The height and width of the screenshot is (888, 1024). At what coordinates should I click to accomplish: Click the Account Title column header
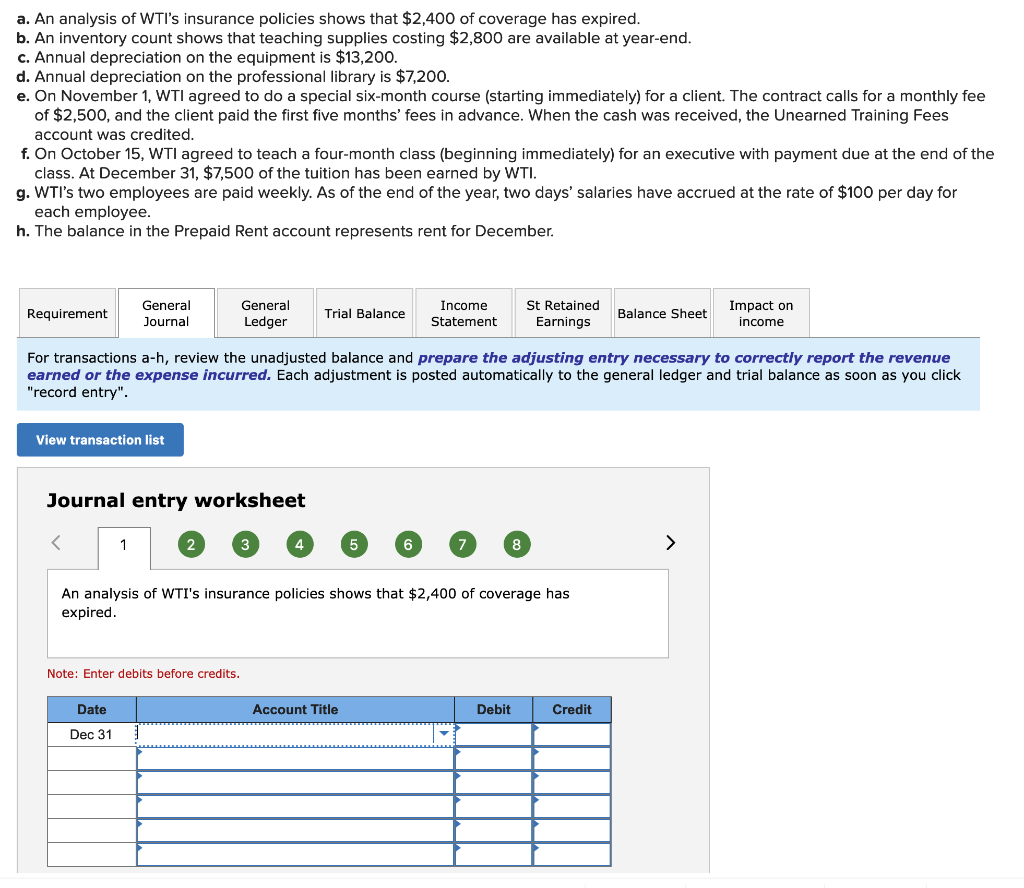point(295,709)
